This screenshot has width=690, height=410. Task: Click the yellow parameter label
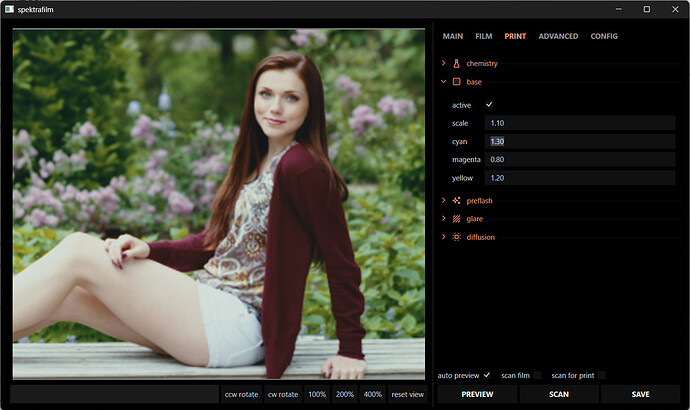click(462, 178)
